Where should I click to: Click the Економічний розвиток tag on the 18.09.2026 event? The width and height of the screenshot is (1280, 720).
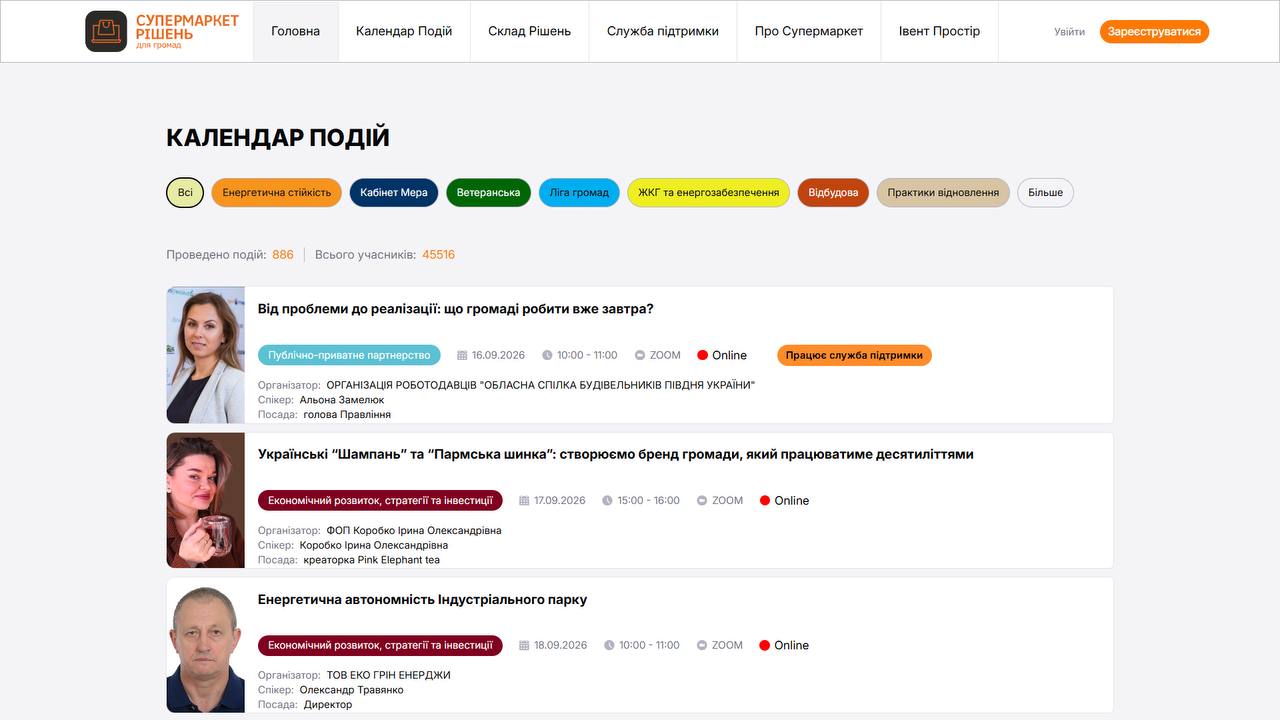(380, 645)
